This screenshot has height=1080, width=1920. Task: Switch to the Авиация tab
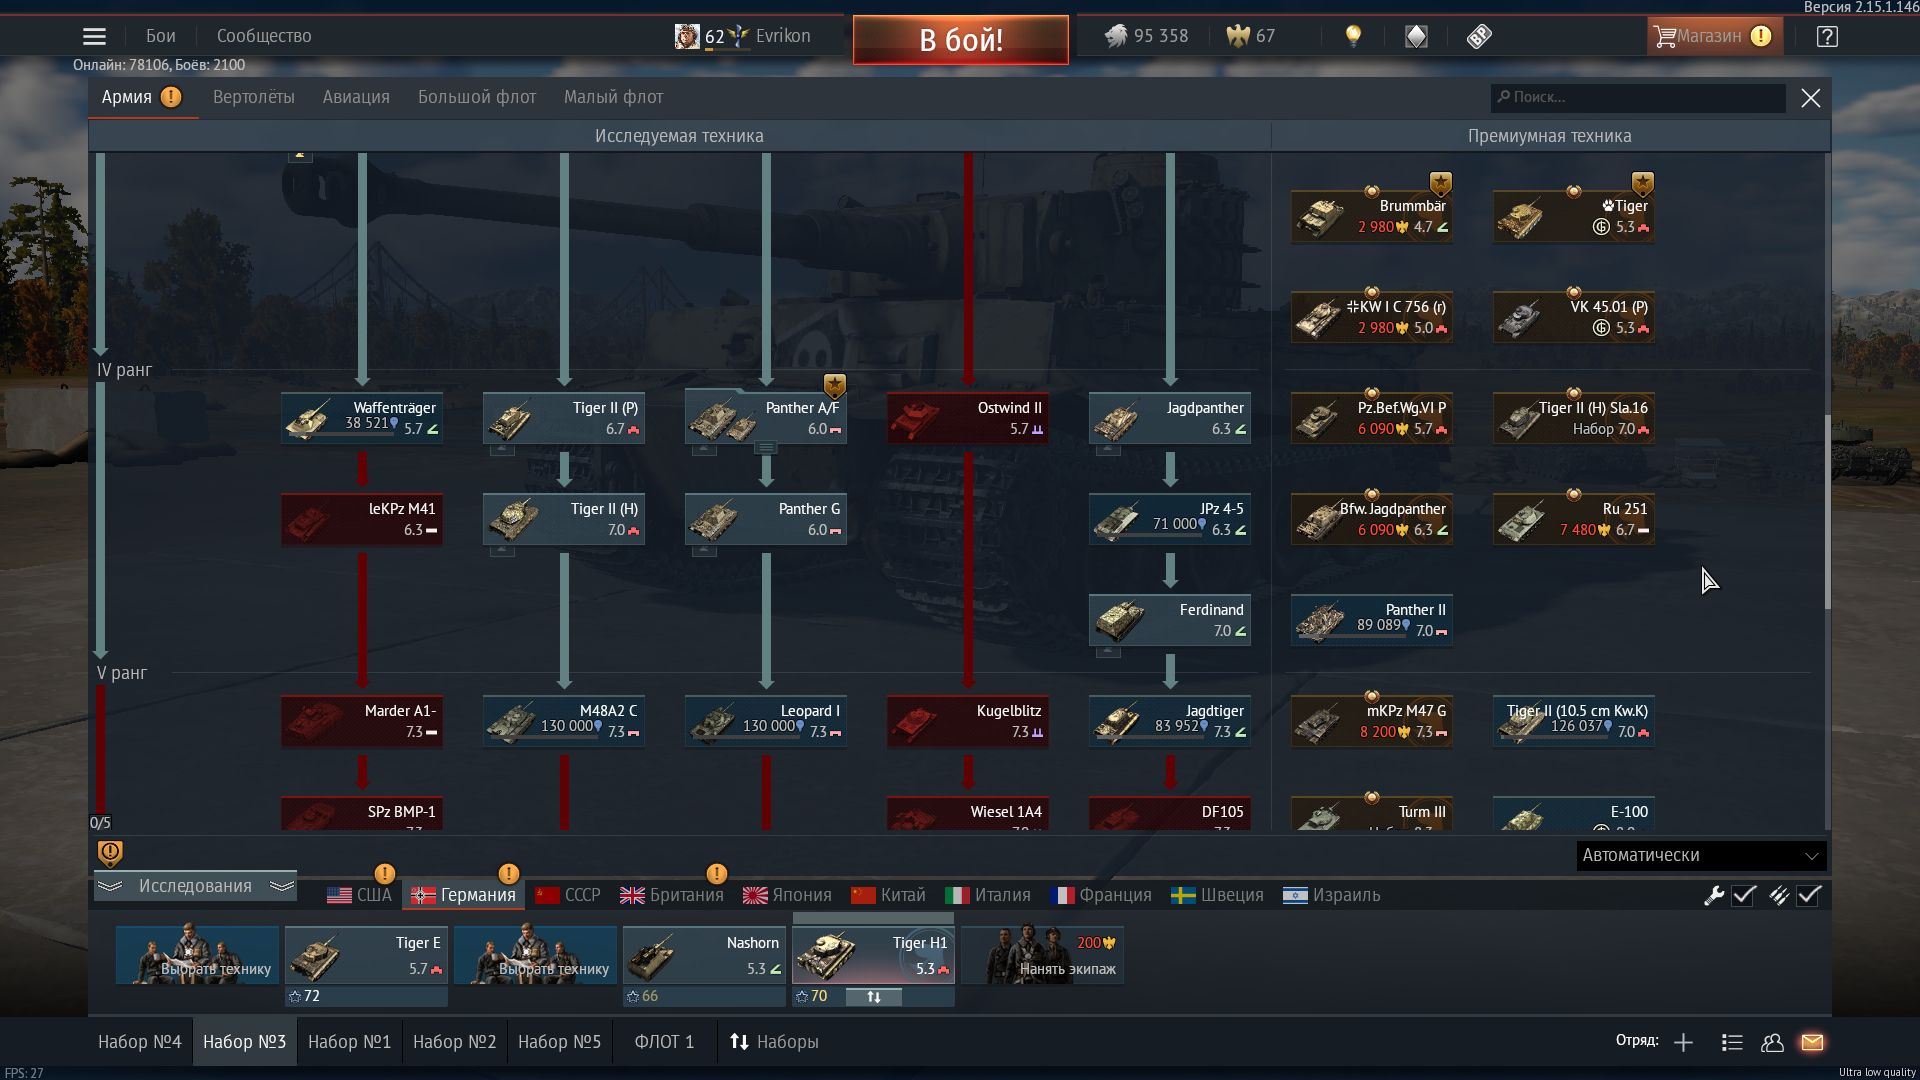(356, 97)
